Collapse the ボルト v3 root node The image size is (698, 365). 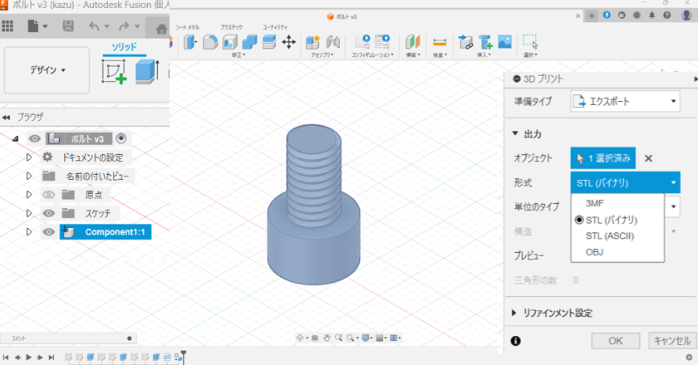[16, 139]
